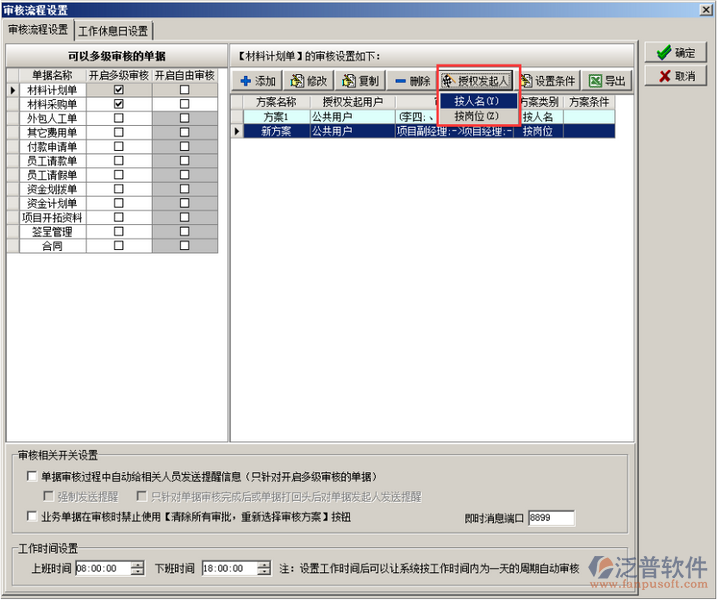Enable free review for 材料采购单
718x600 pixels.
tap(184, 104)
